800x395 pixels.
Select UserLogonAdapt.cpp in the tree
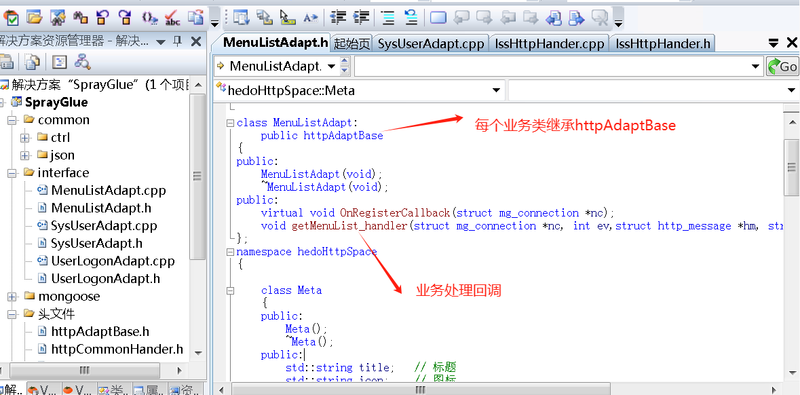113,261
